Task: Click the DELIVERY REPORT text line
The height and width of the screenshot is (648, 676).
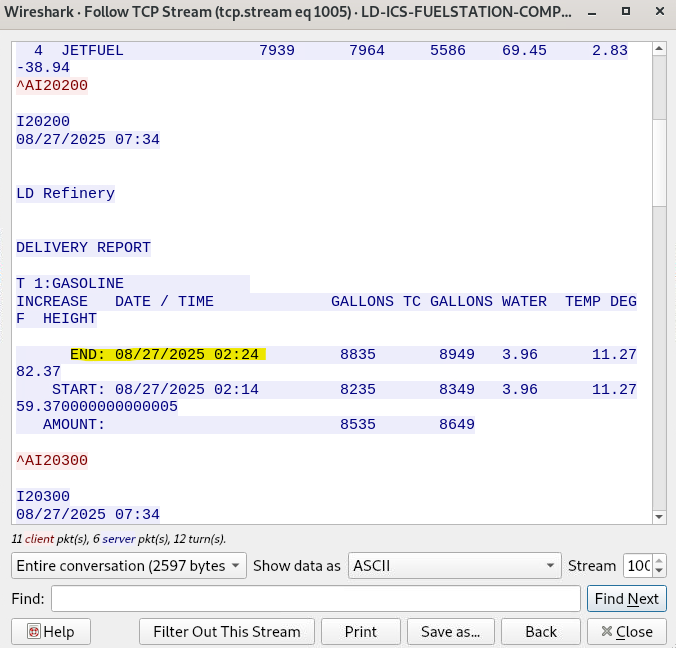Action: (83, 247)
